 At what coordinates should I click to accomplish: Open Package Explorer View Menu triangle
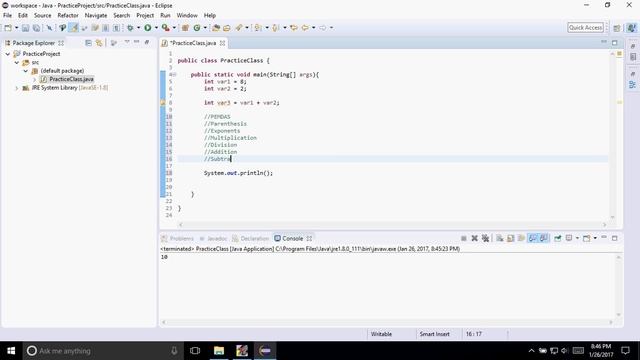coord(127,42)
